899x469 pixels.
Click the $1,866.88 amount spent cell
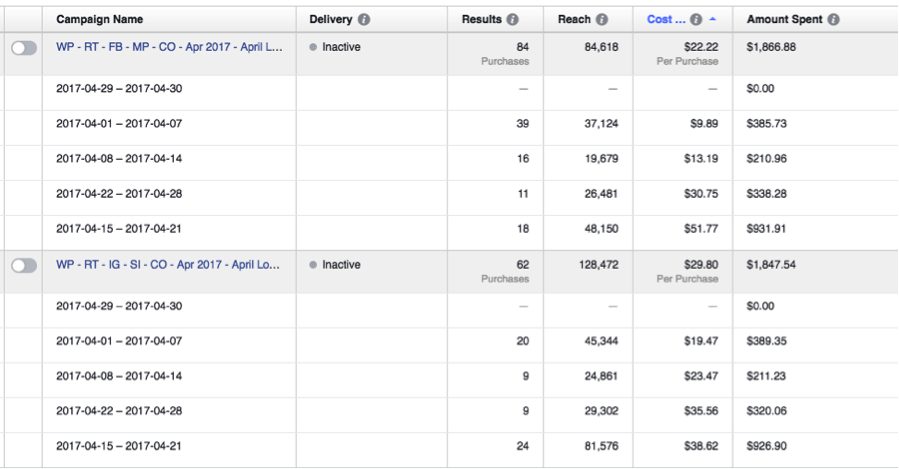(771, 47)
